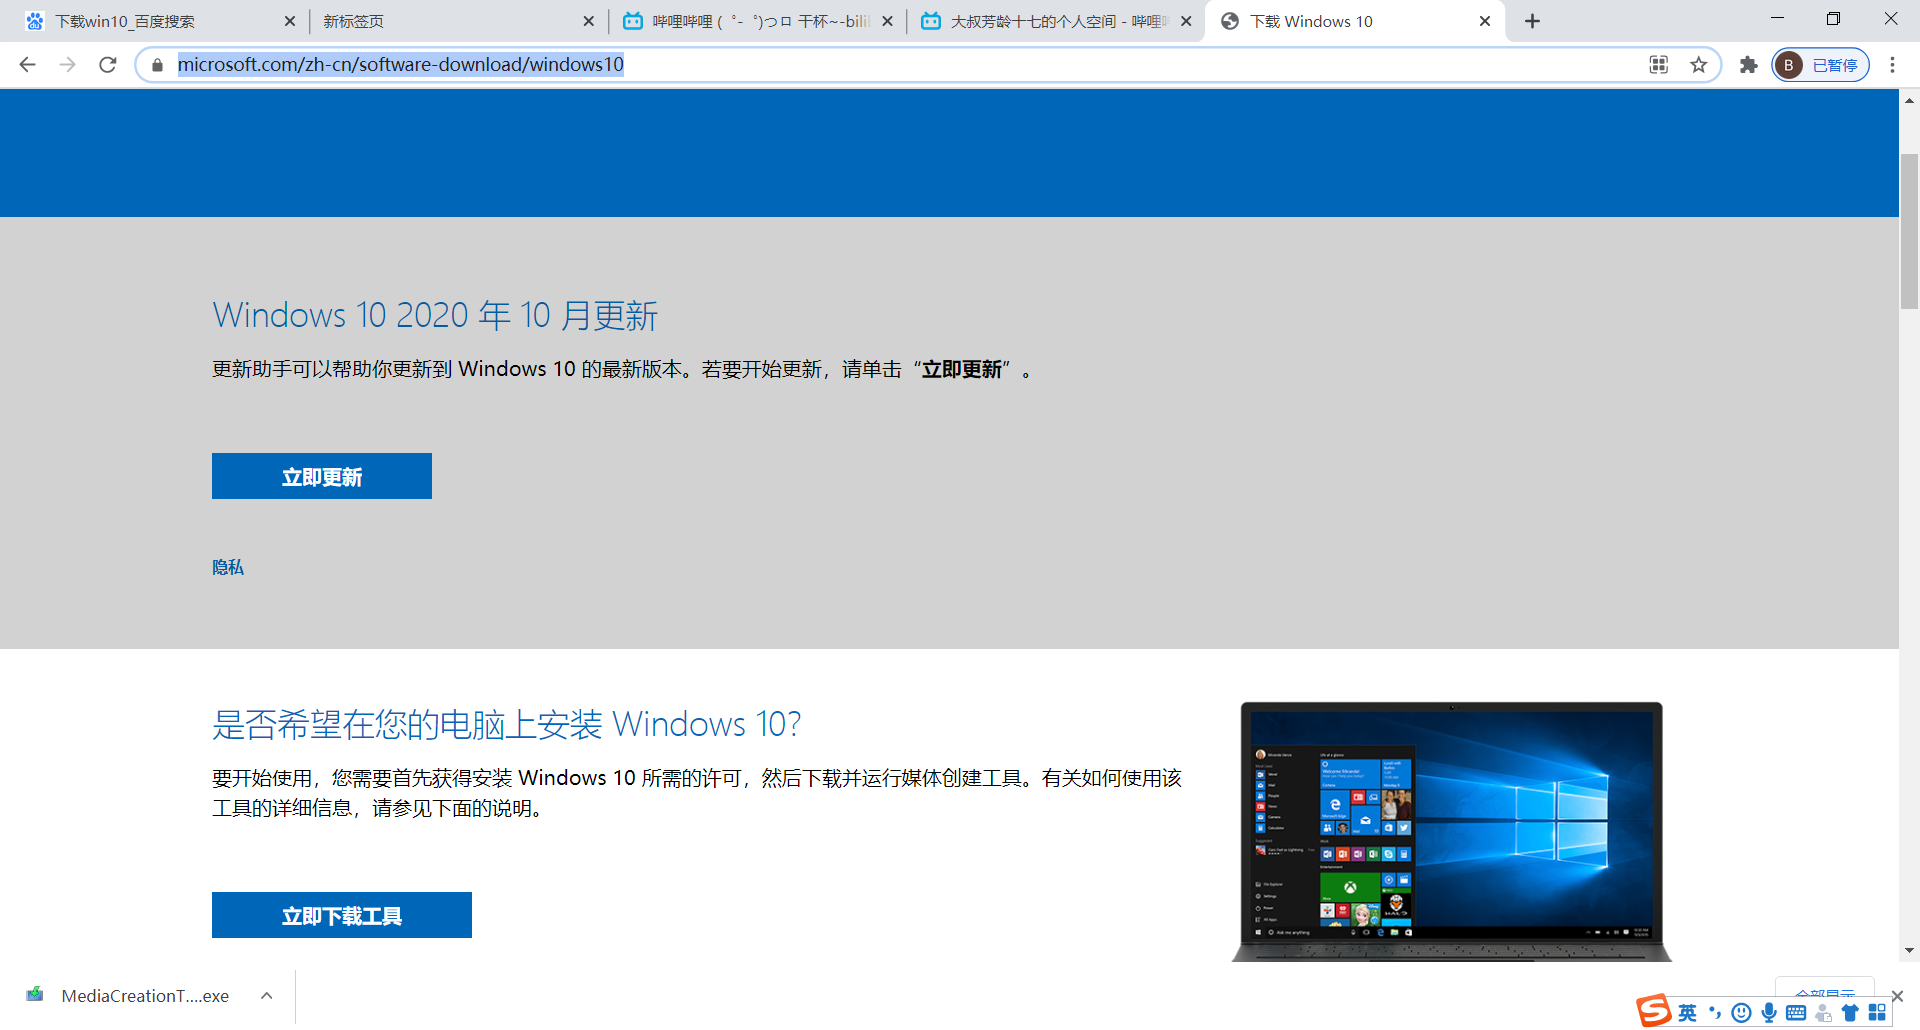1920x1030 pixels.
Task: Close the downloads bar
Action: pyautogui.click(x=1897, y=996)
